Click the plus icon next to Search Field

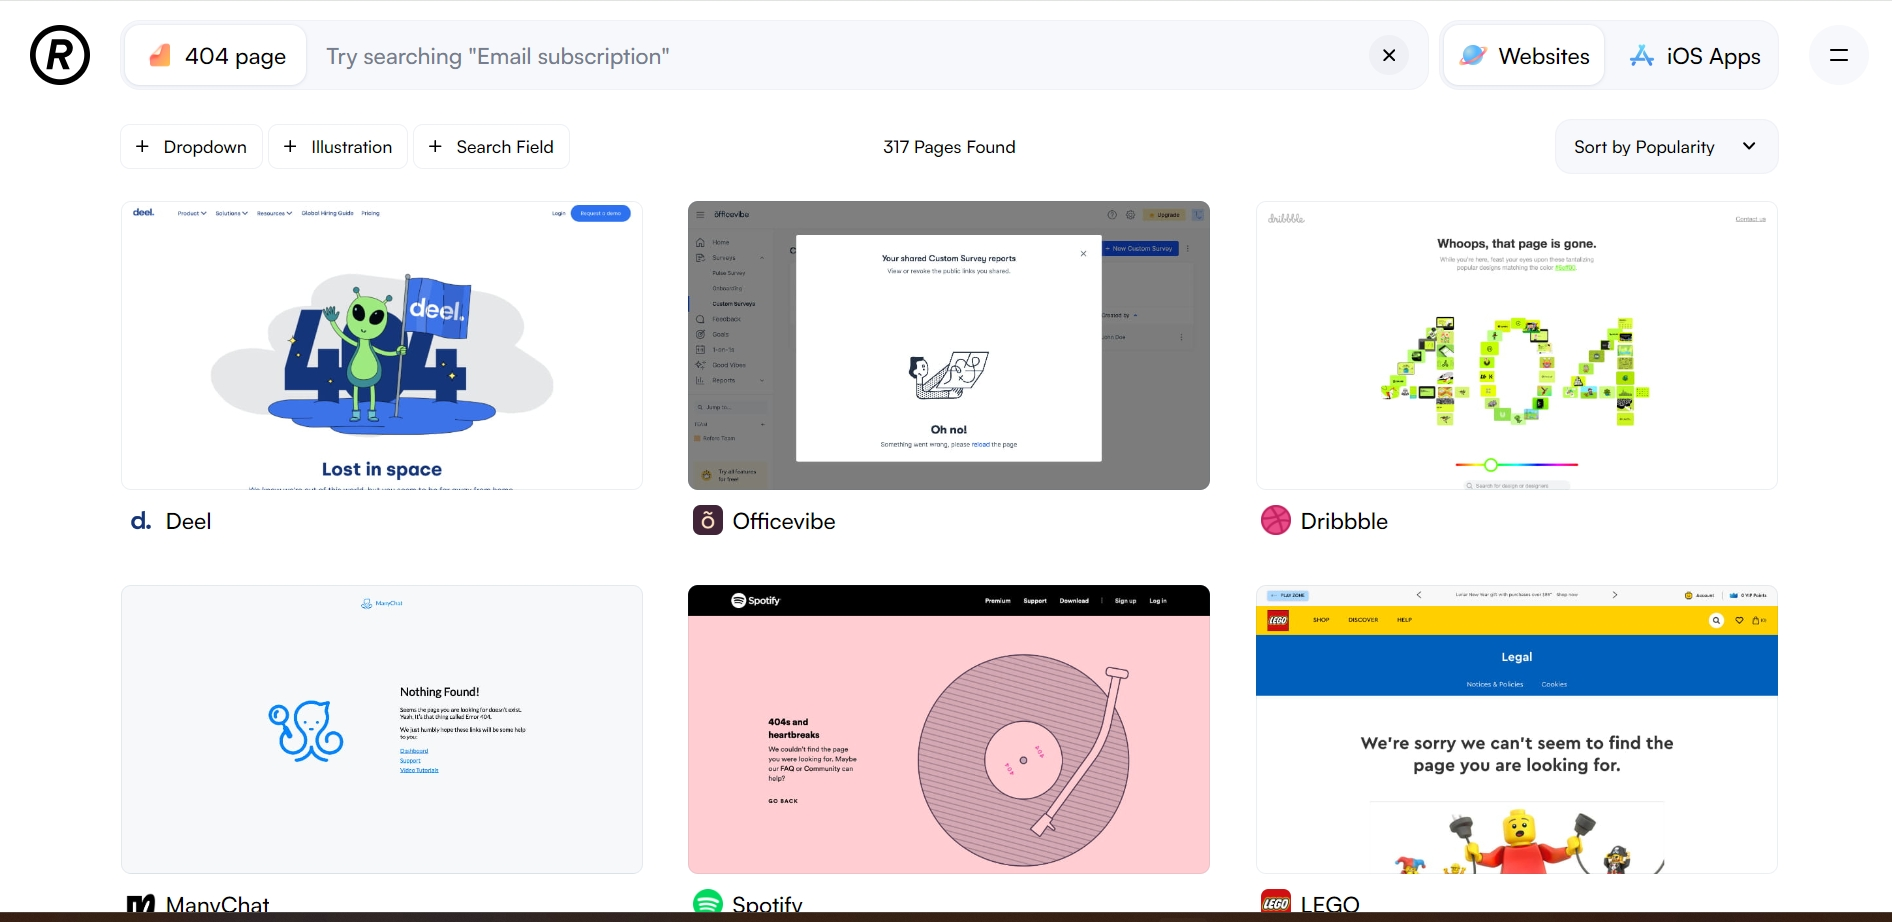coord(435,147)
